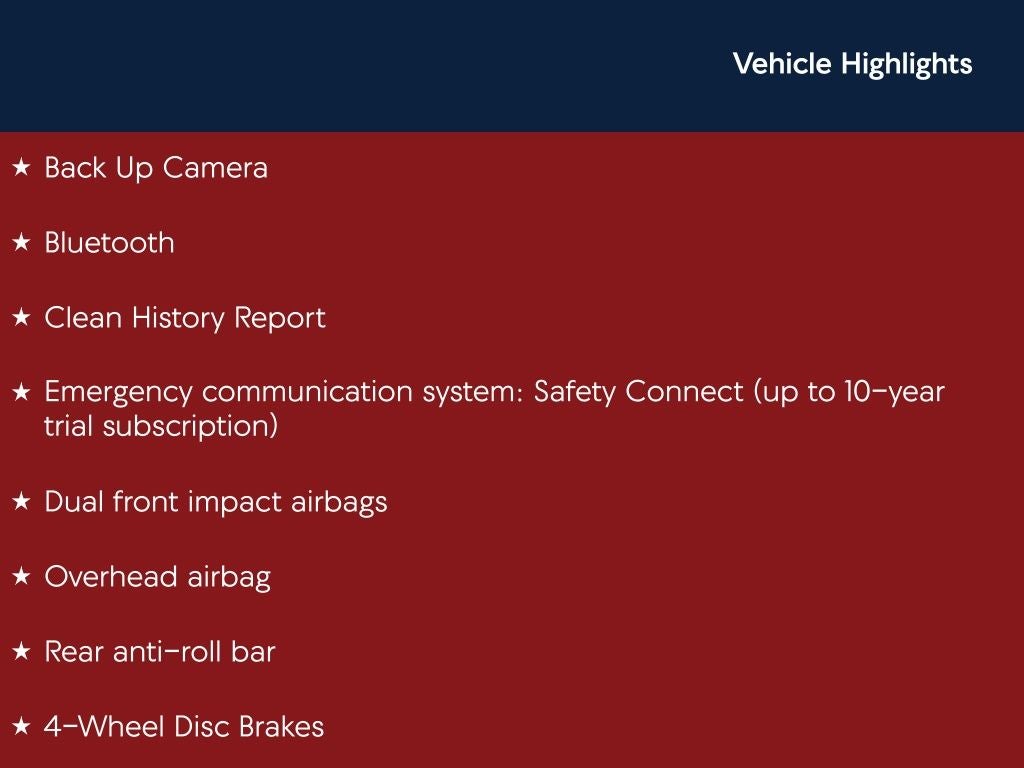
Task: Tap the star next to Dual front impact airbags
Action: (21, 502)
